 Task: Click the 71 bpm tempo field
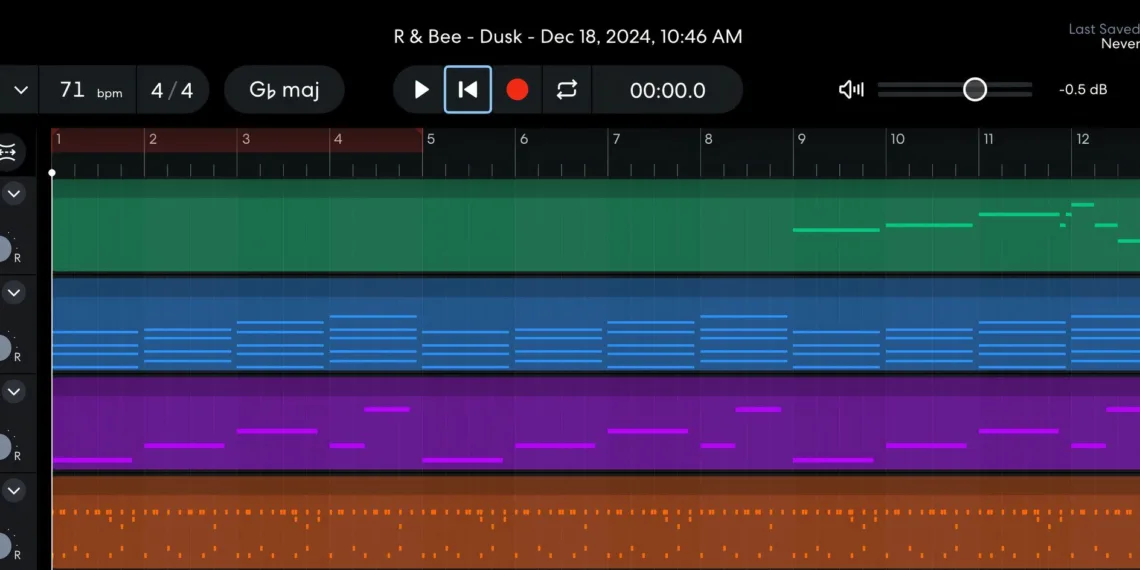pyautogui.click(x=89, y=90)
